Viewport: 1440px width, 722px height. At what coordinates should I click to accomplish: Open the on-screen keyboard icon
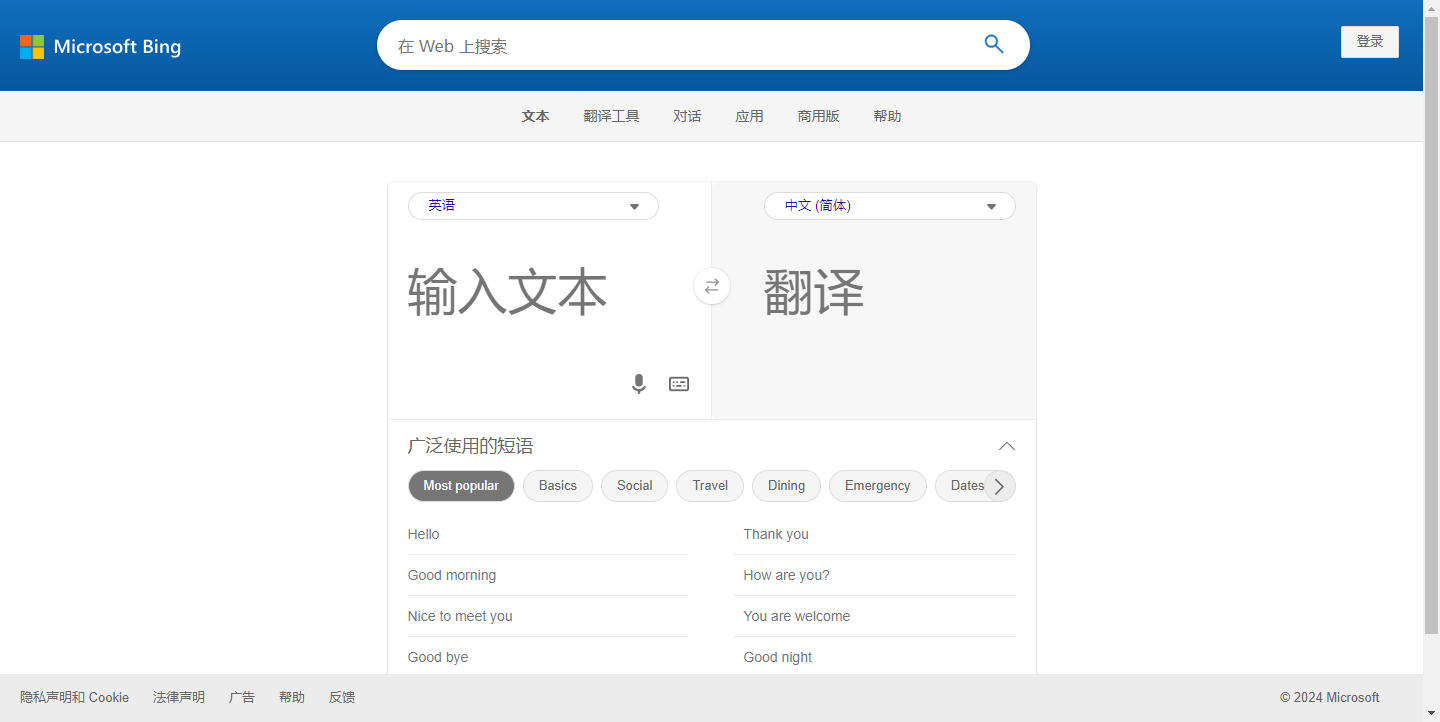679,384
